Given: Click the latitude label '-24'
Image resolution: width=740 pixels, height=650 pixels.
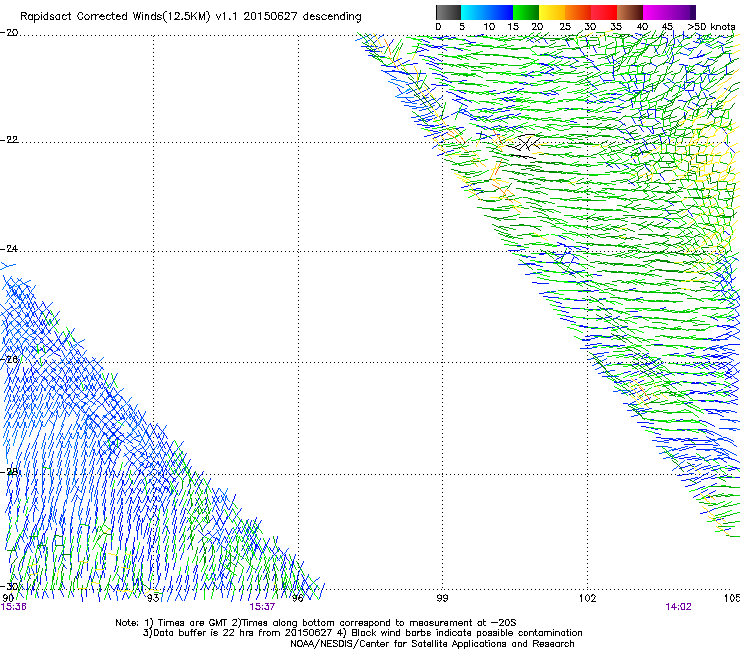Looking at the screenshot, I should (x=9, y=248).
